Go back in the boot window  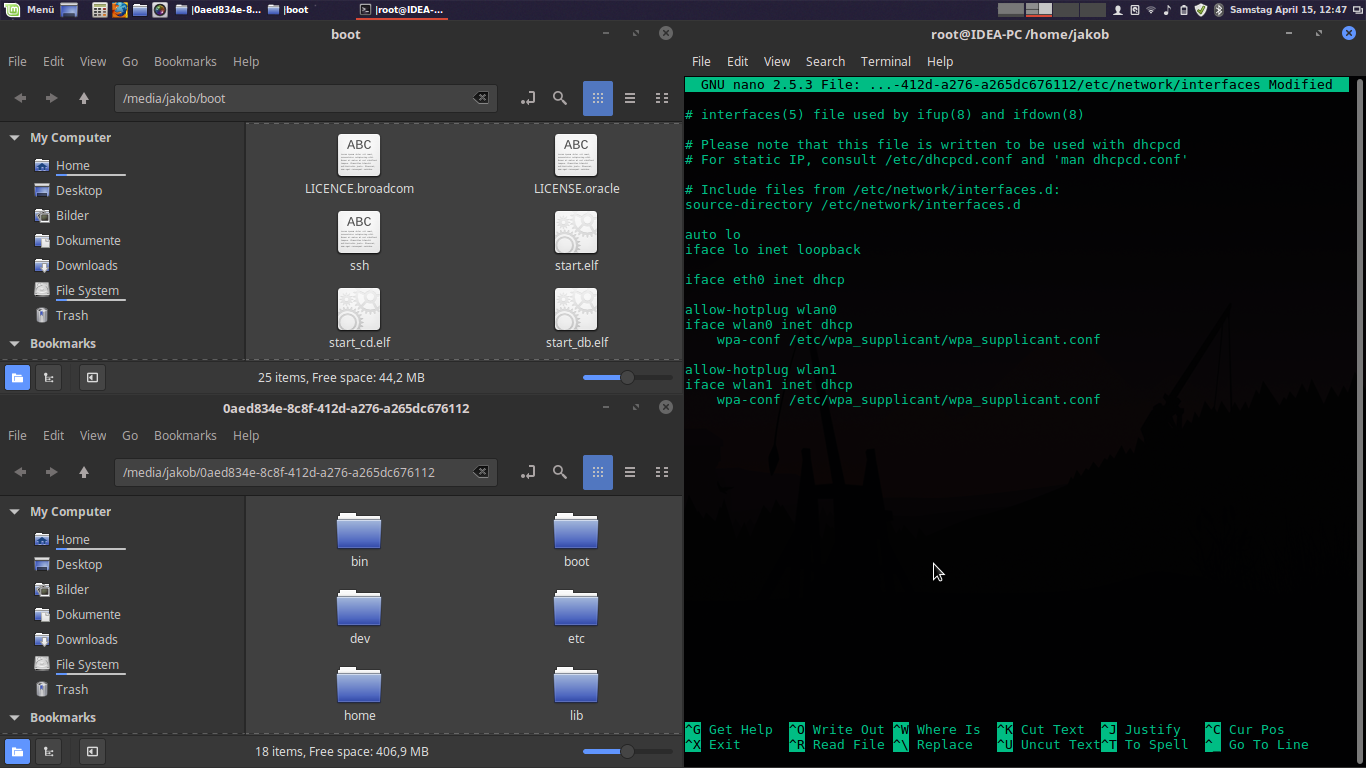(20, 98)
